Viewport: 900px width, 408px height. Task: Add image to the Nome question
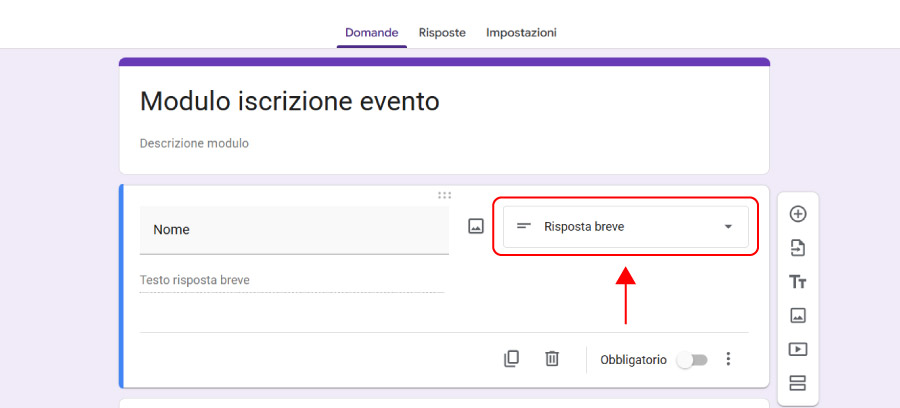pos(476,227)
